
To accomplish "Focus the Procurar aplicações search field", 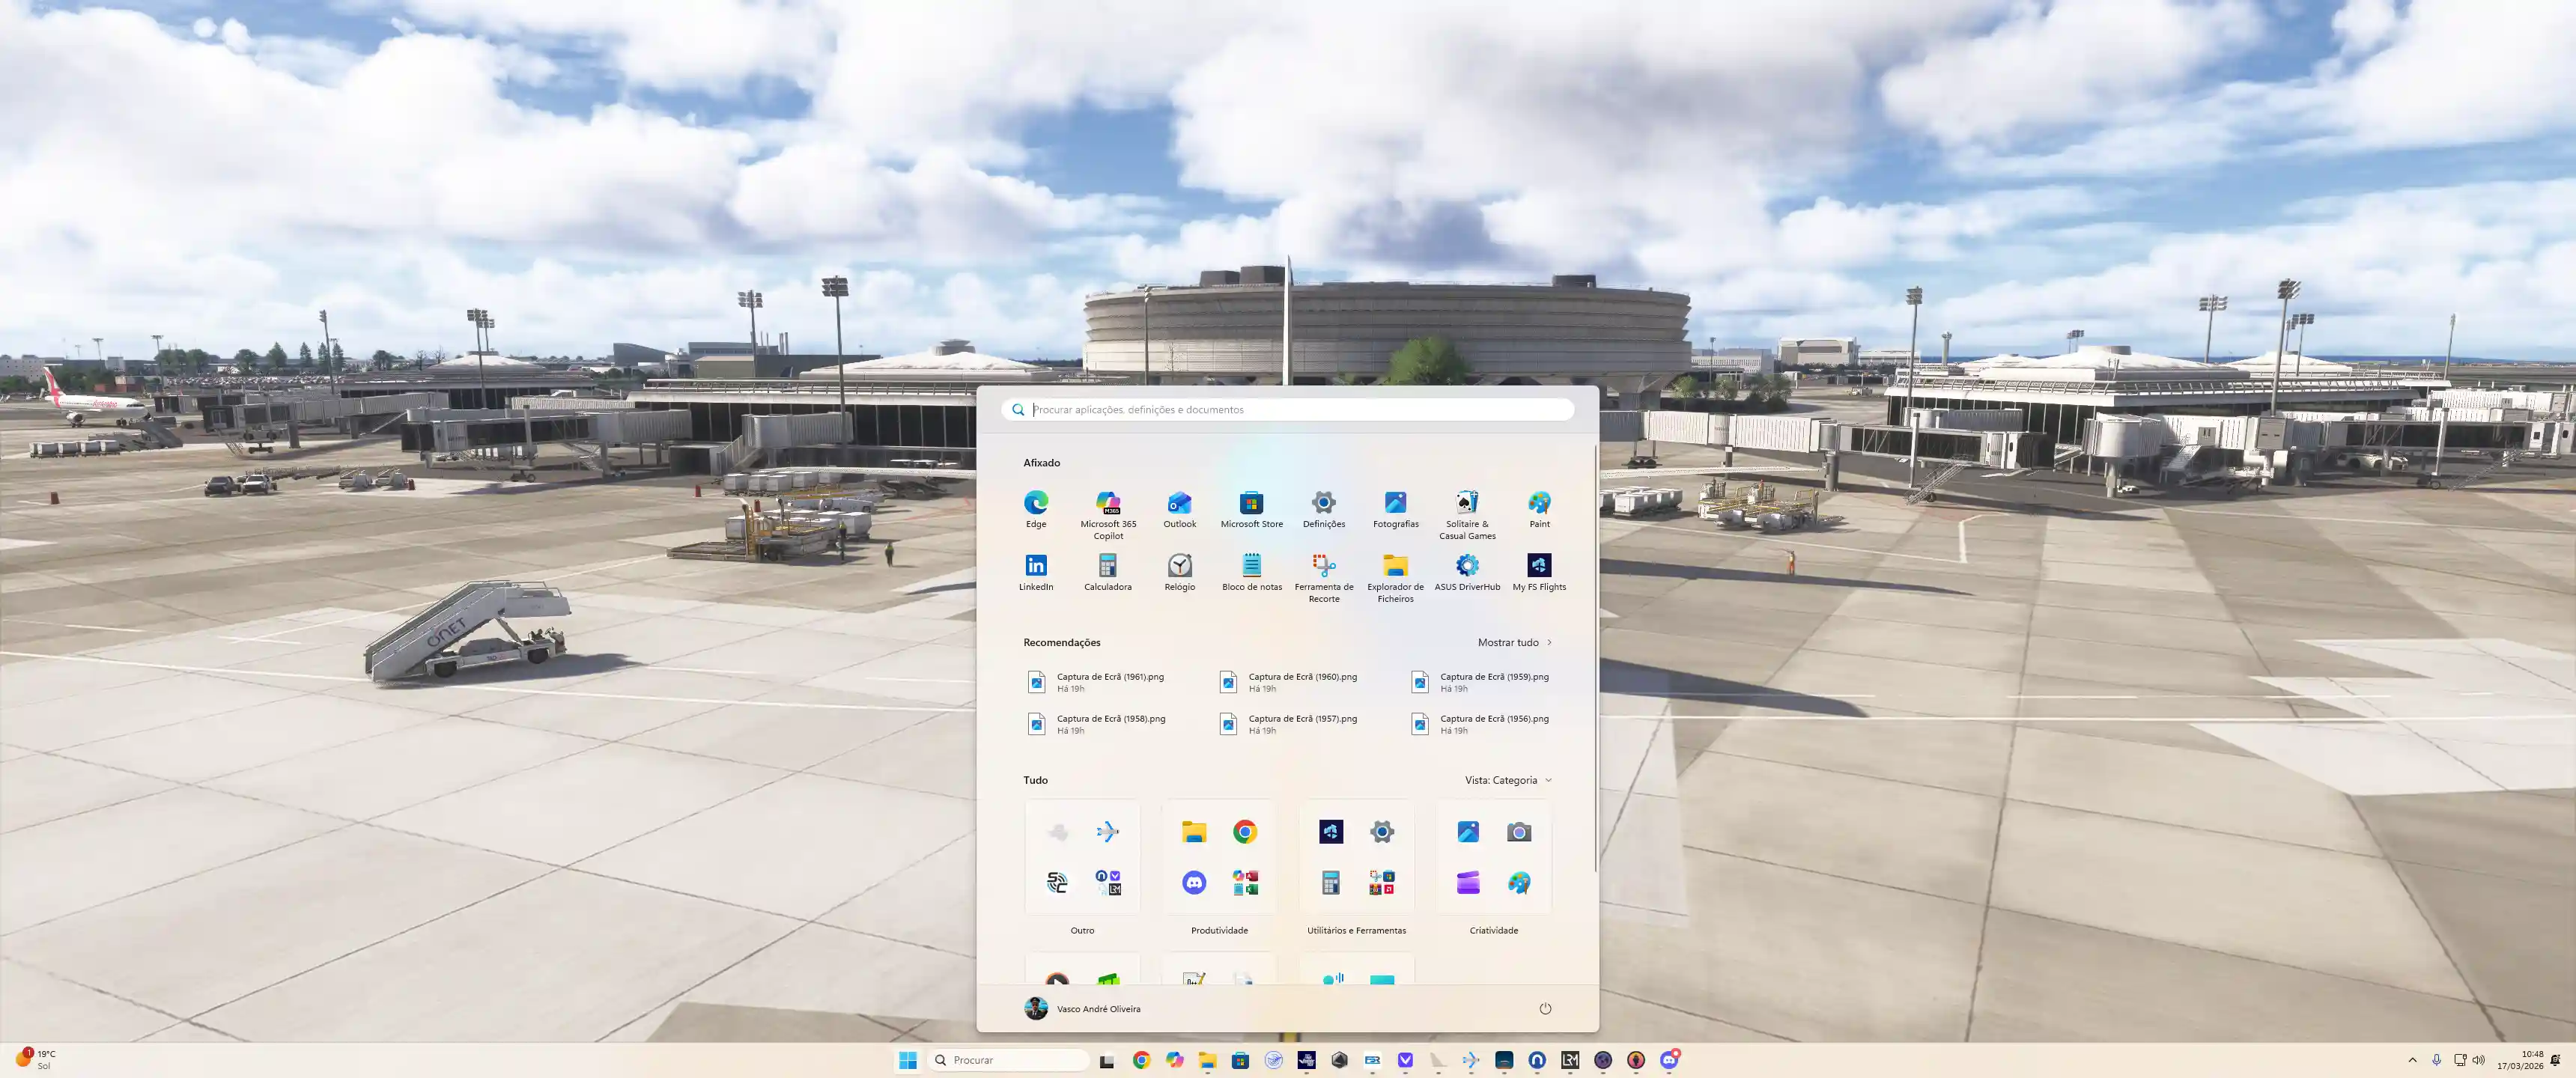I will pyautogui.click(x=1287, y=409).
